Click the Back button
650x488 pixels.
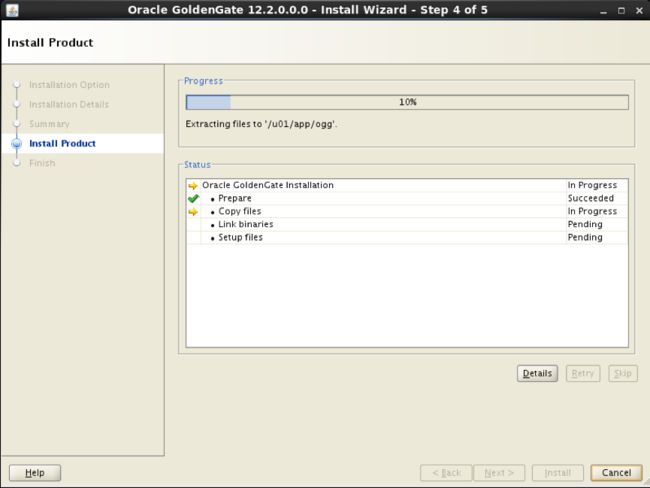pos(446,473)
